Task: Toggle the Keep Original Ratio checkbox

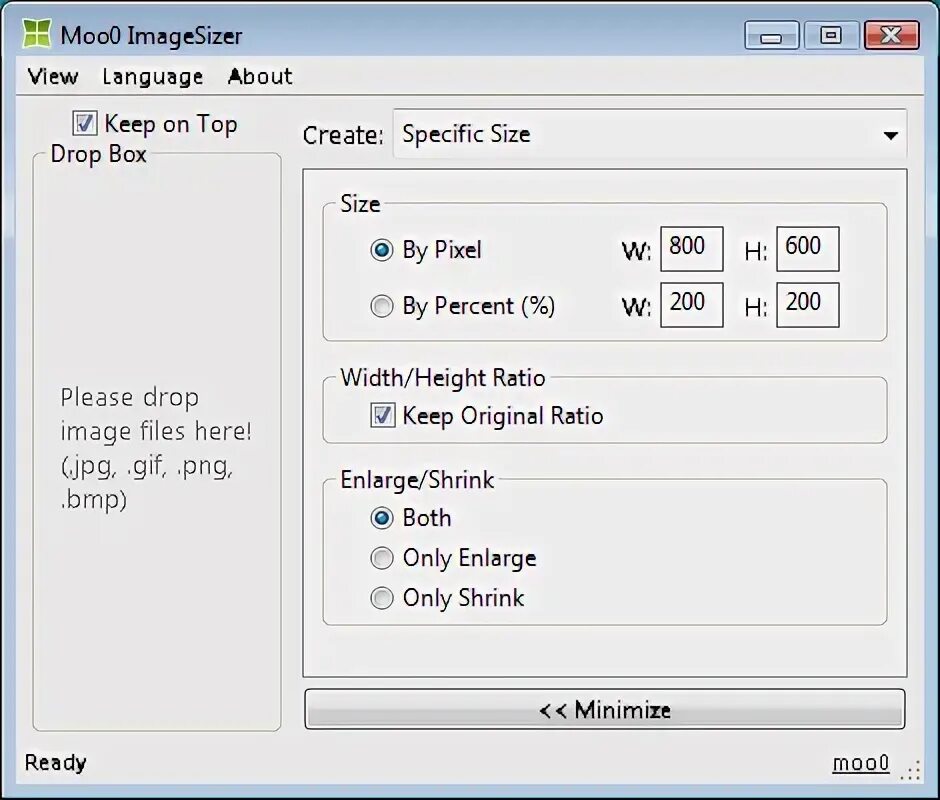Action: (x=382, y=415)
